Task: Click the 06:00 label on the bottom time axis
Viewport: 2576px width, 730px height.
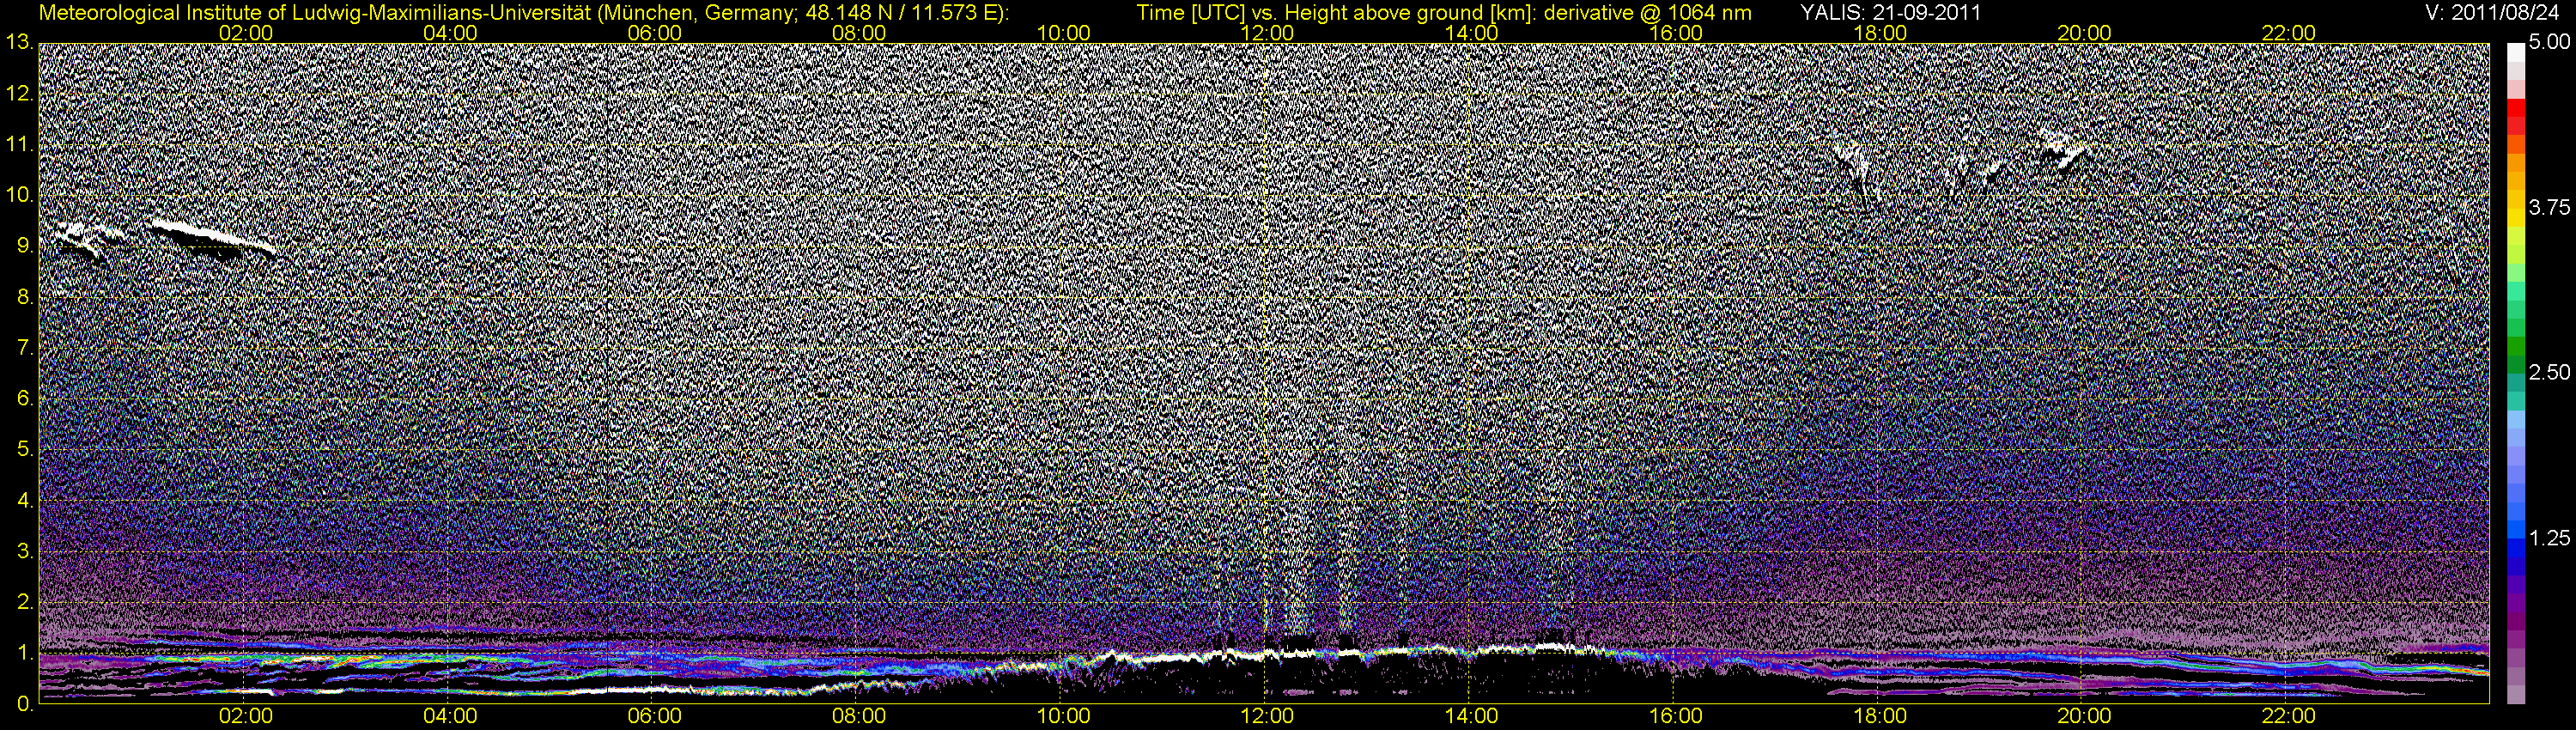Action: click(655, 716)
